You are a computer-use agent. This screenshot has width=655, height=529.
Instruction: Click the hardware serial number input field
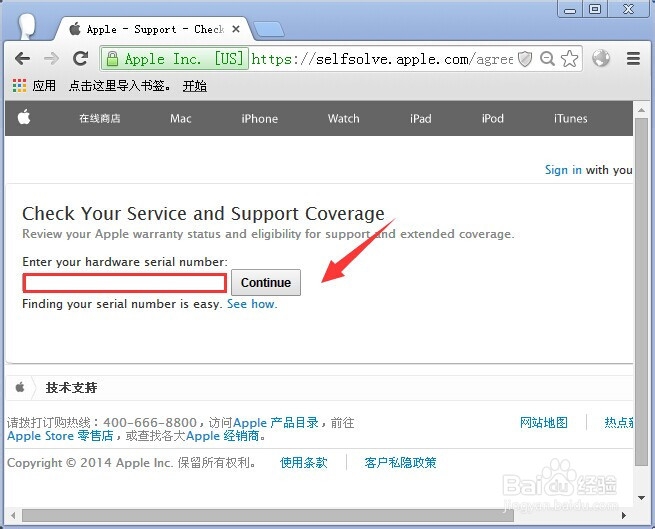coord(124,283)
